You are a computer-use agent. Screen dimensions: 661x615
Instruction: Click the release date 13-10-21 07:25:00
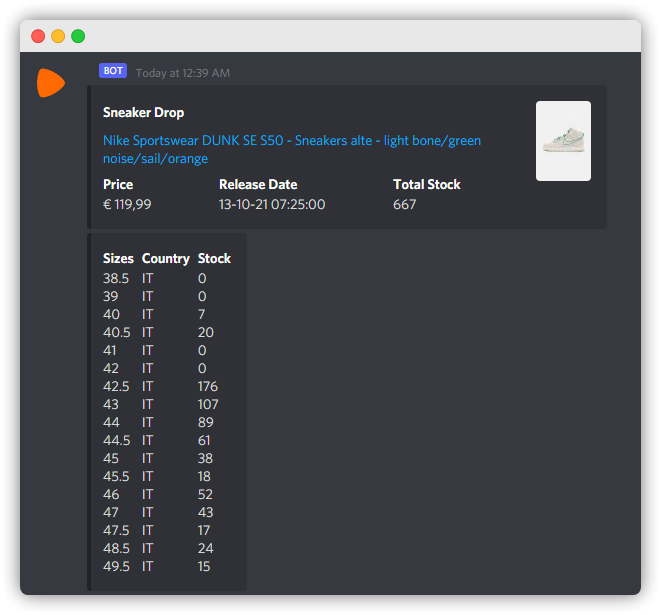(272, 204)
